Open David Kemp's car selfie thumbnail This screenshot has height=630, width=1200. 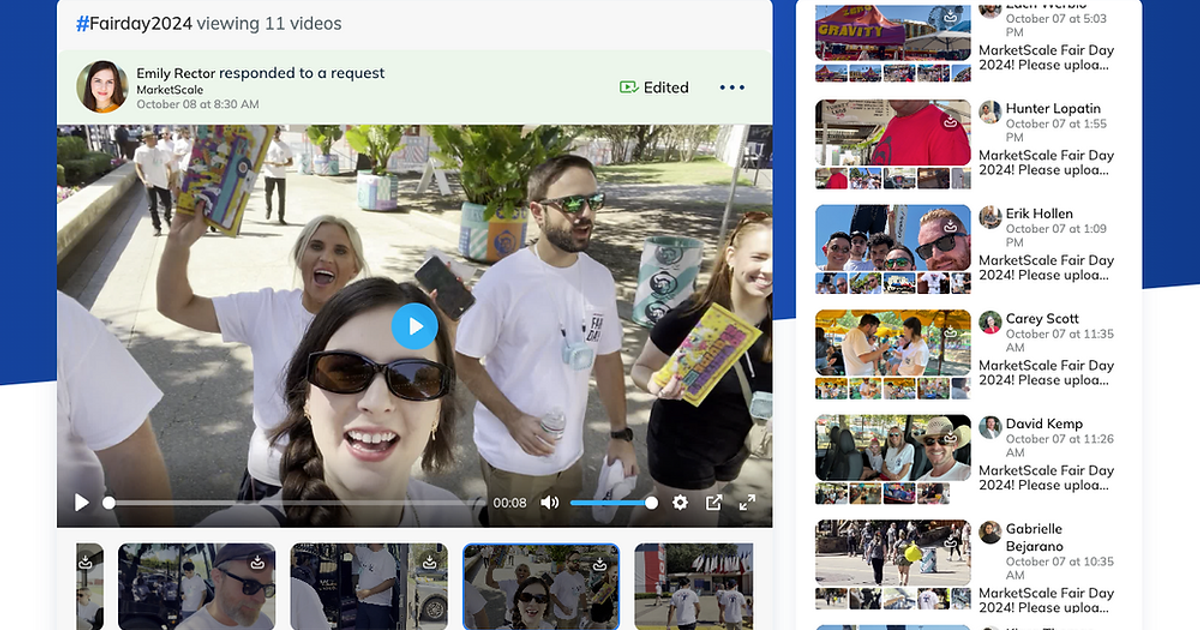click(893, 447)
